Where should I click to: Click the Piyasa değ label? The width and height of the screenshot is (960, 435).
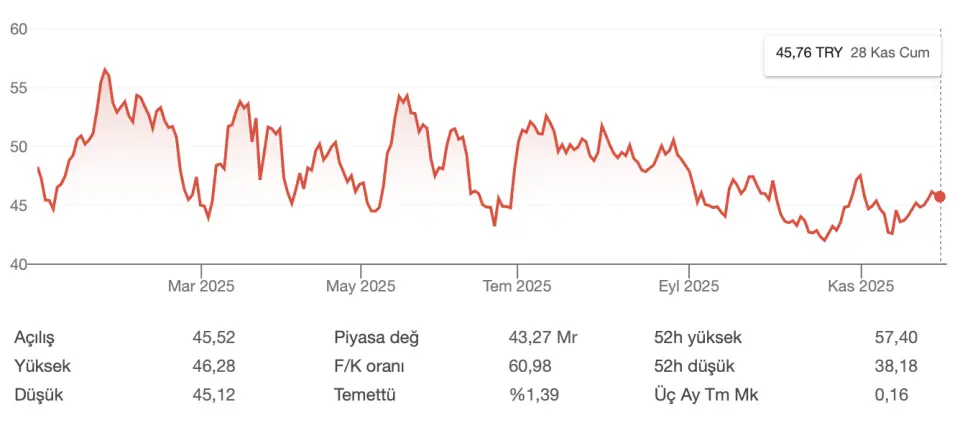point(376,337)
